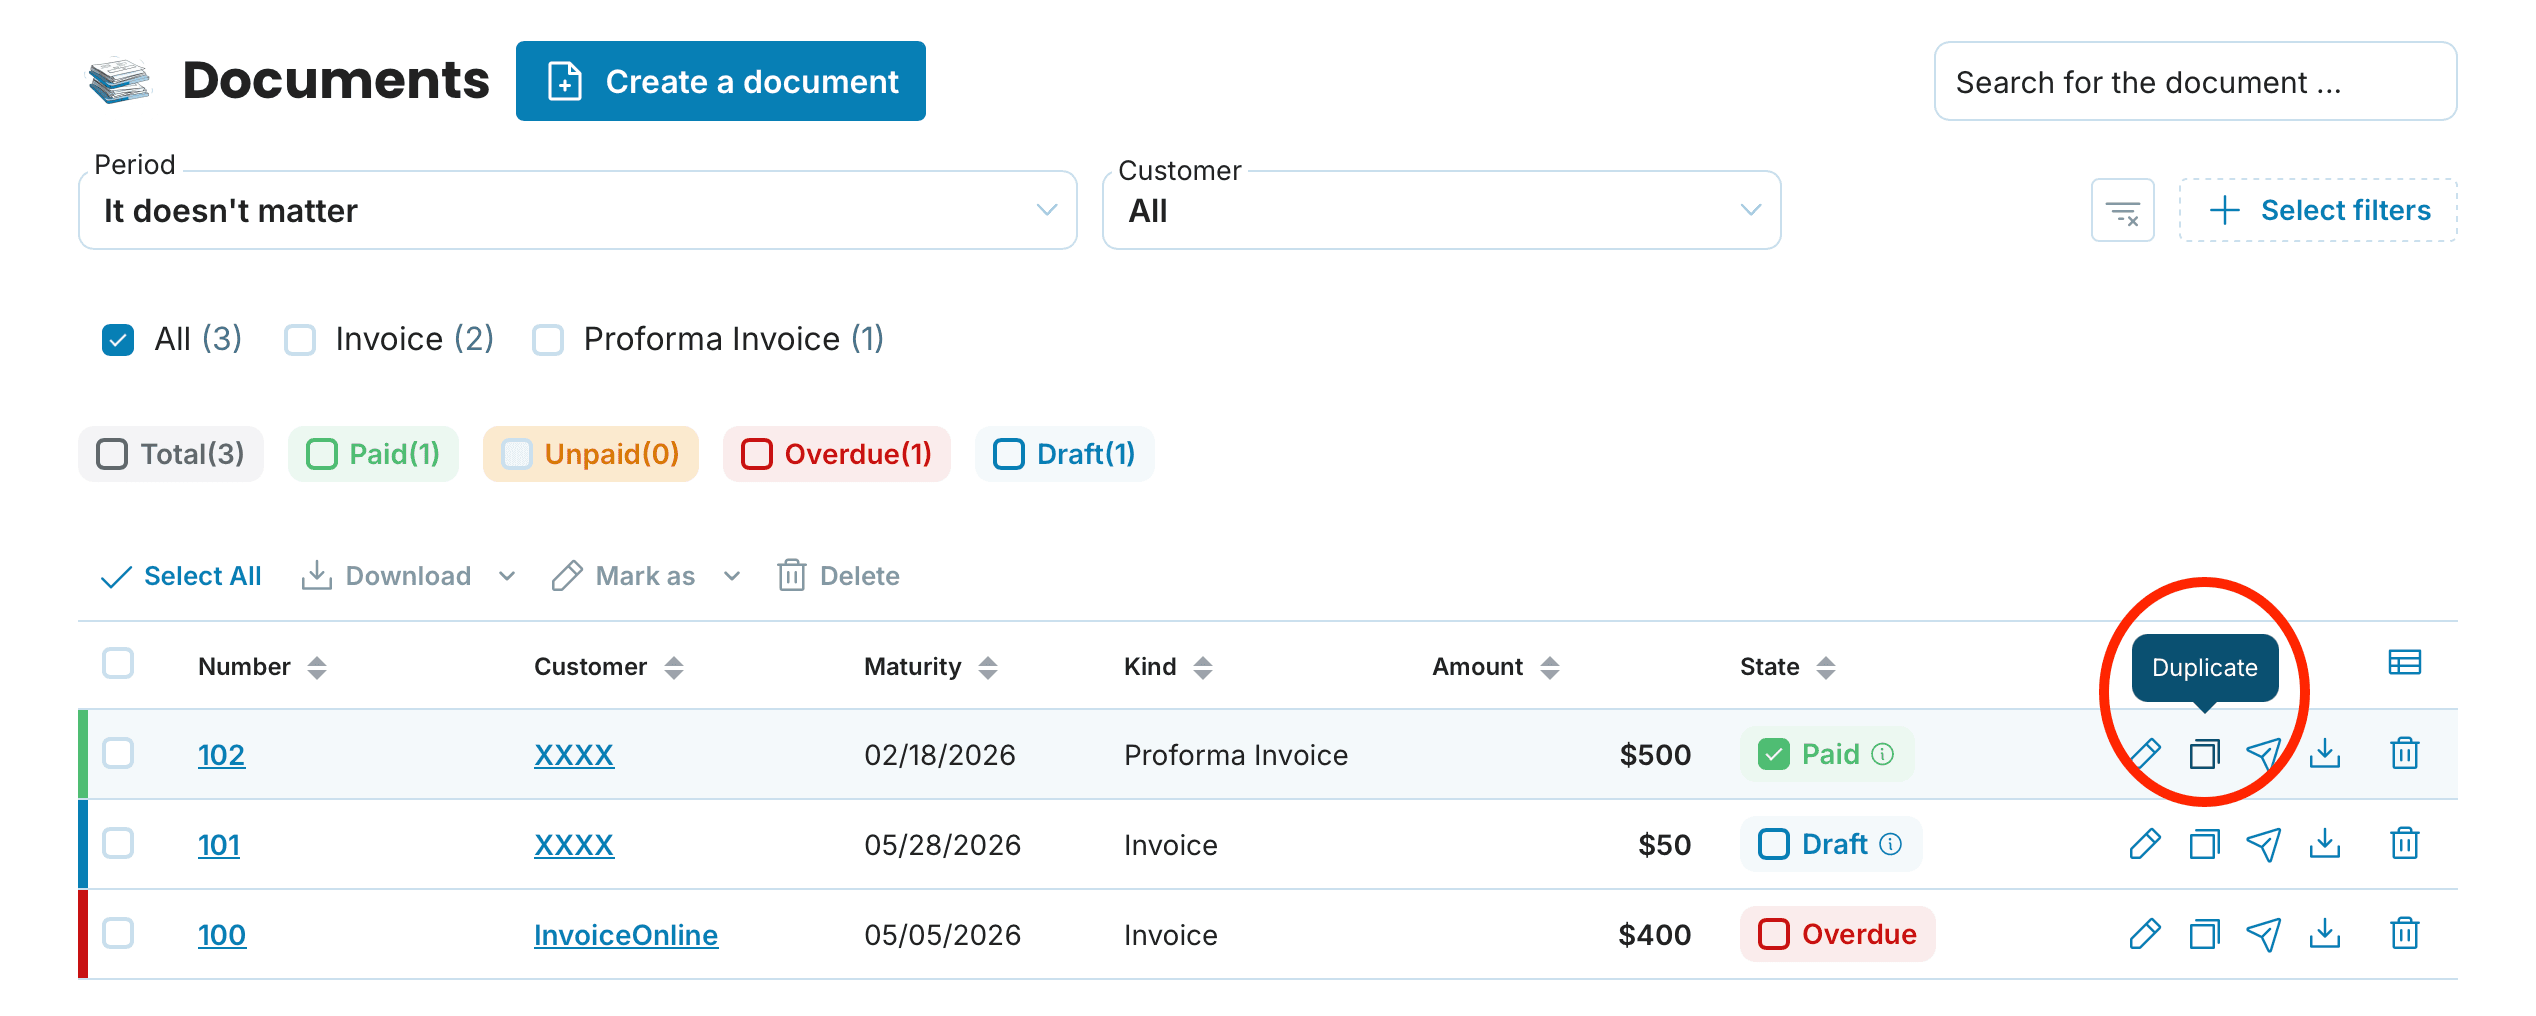
Task: Expand the Customer All dropdown
Action: 1441,210
